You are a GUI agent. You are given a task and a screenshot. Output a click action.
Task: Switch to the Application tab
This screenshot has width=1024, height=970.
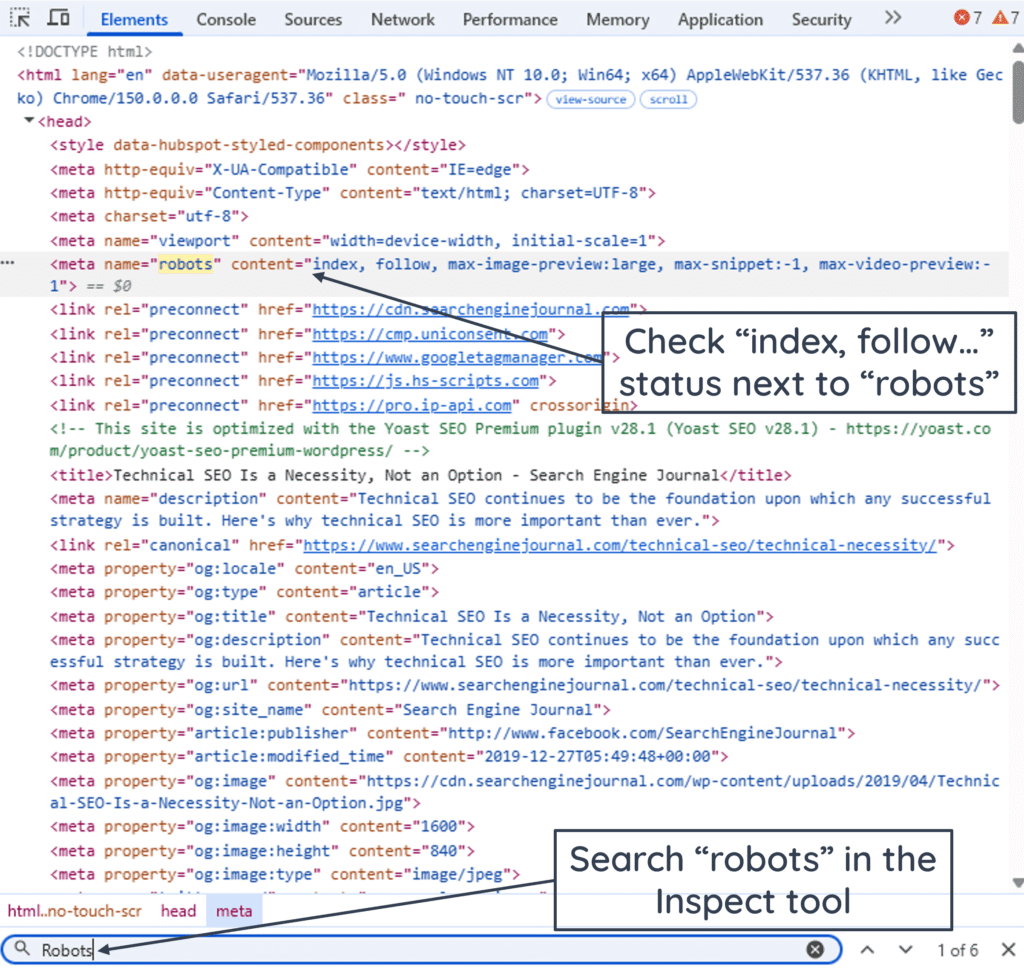720,20
